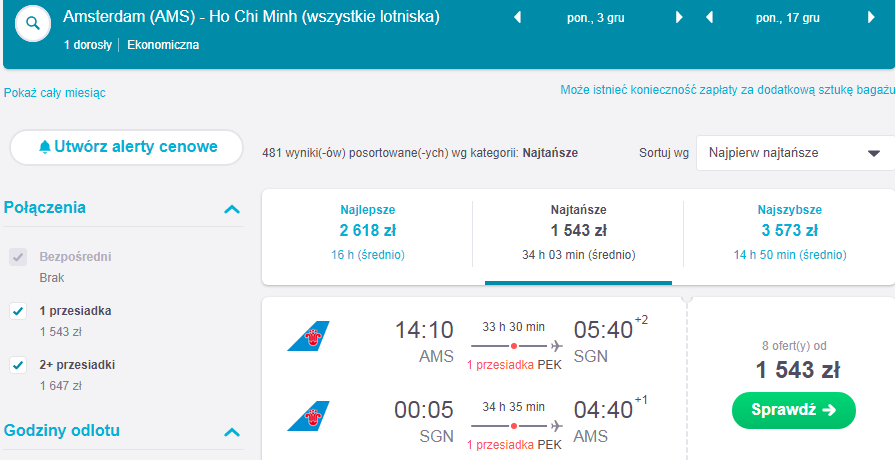Switch to the Najszybsze tab
The image size is (895, 460).
[x=789, y=234]
